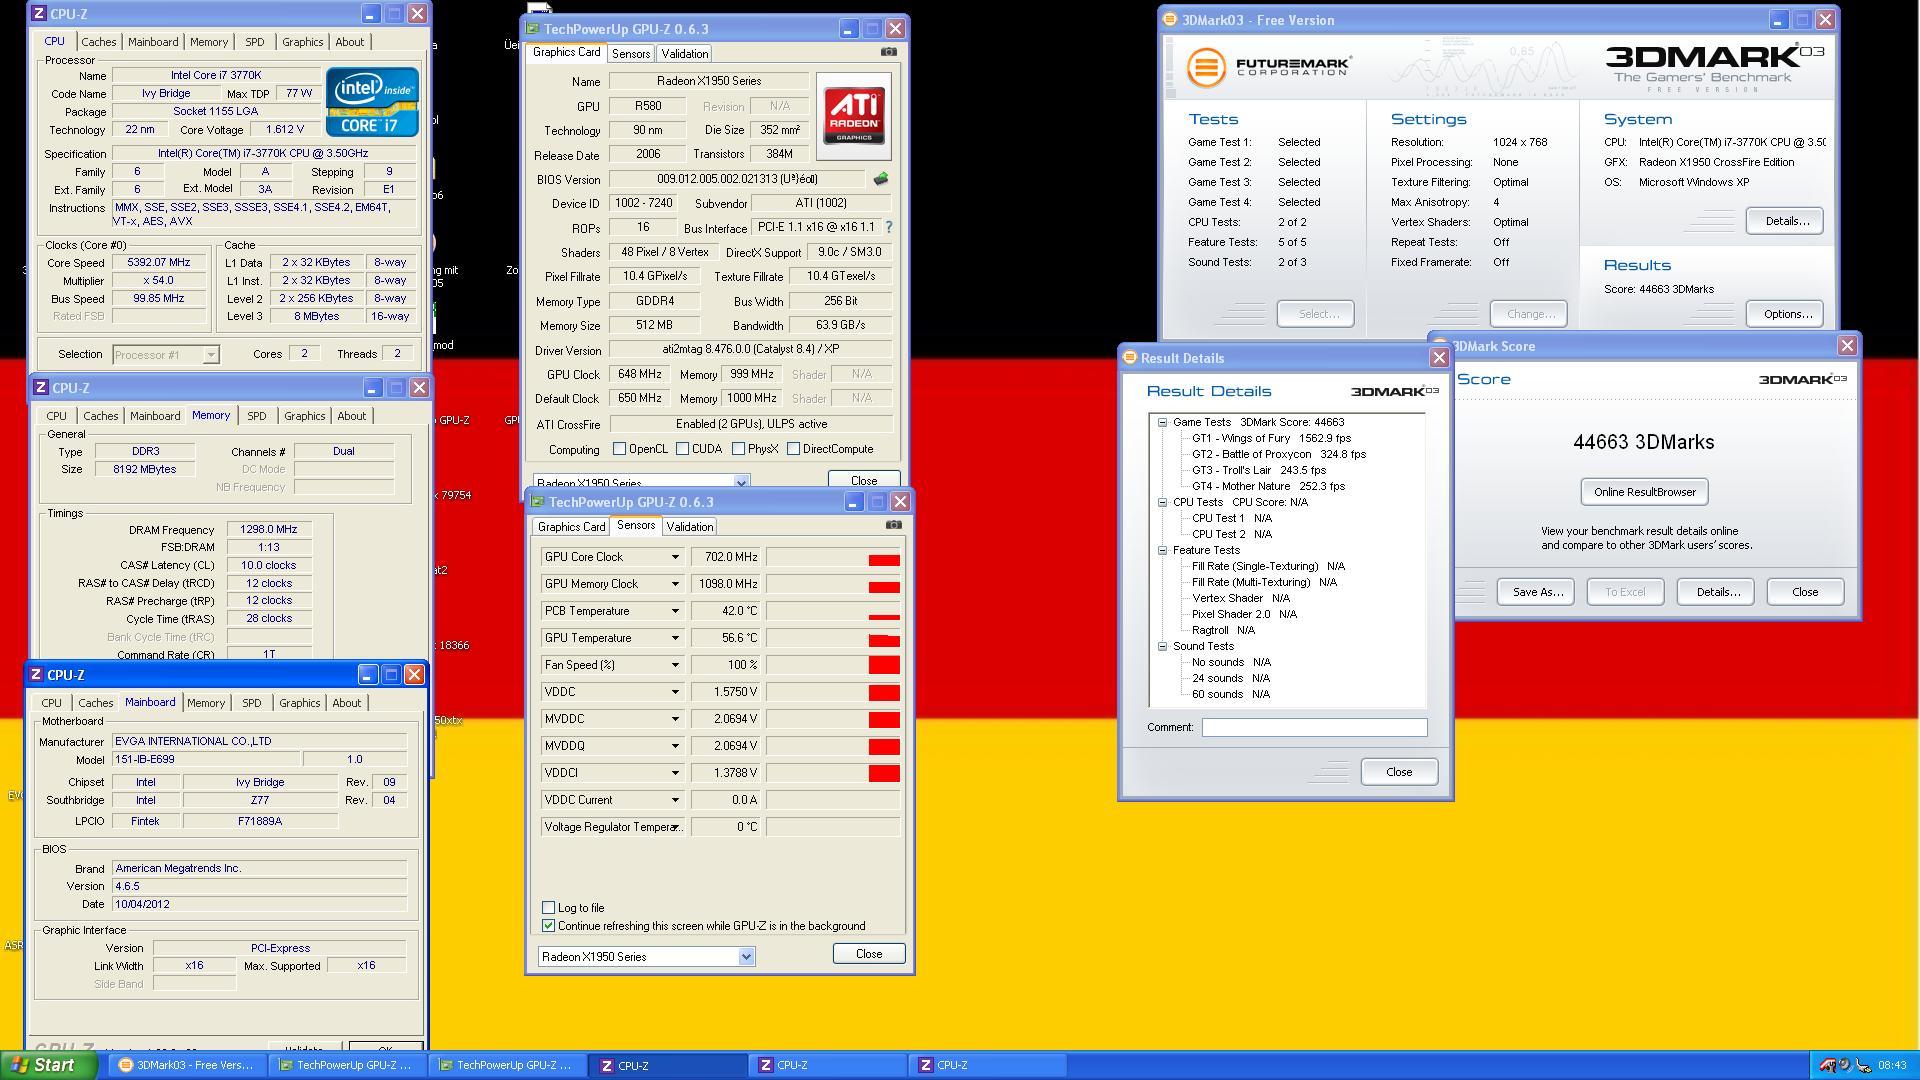Open the VDDC sensor dropdown
The height and width of the screenshot is (1080, 1920).
(675, 692)
